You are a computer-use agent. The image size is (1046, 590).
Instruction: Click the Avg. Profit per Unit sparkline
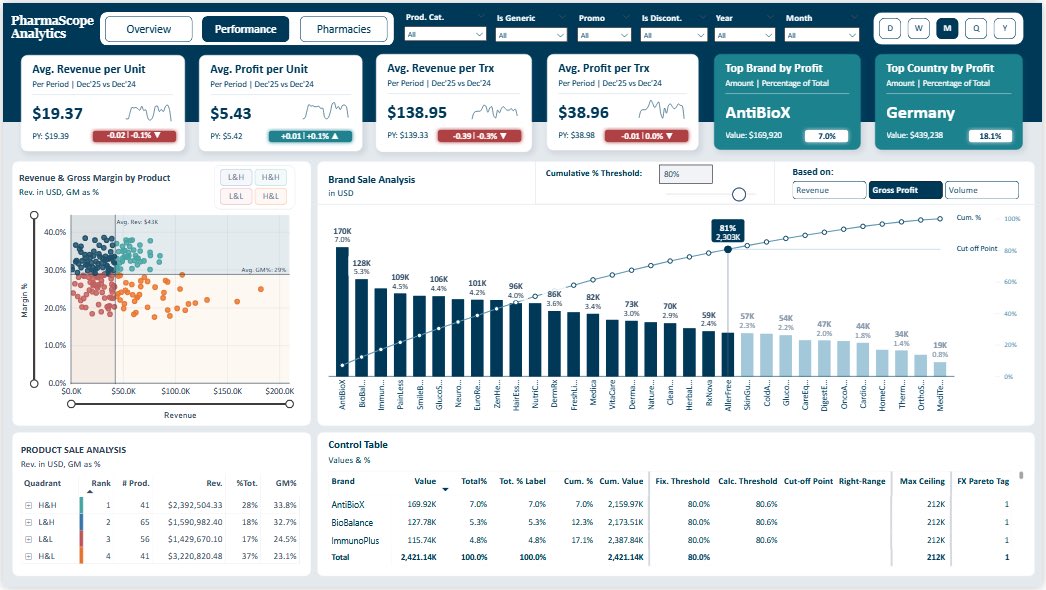(x=326, y=111)
